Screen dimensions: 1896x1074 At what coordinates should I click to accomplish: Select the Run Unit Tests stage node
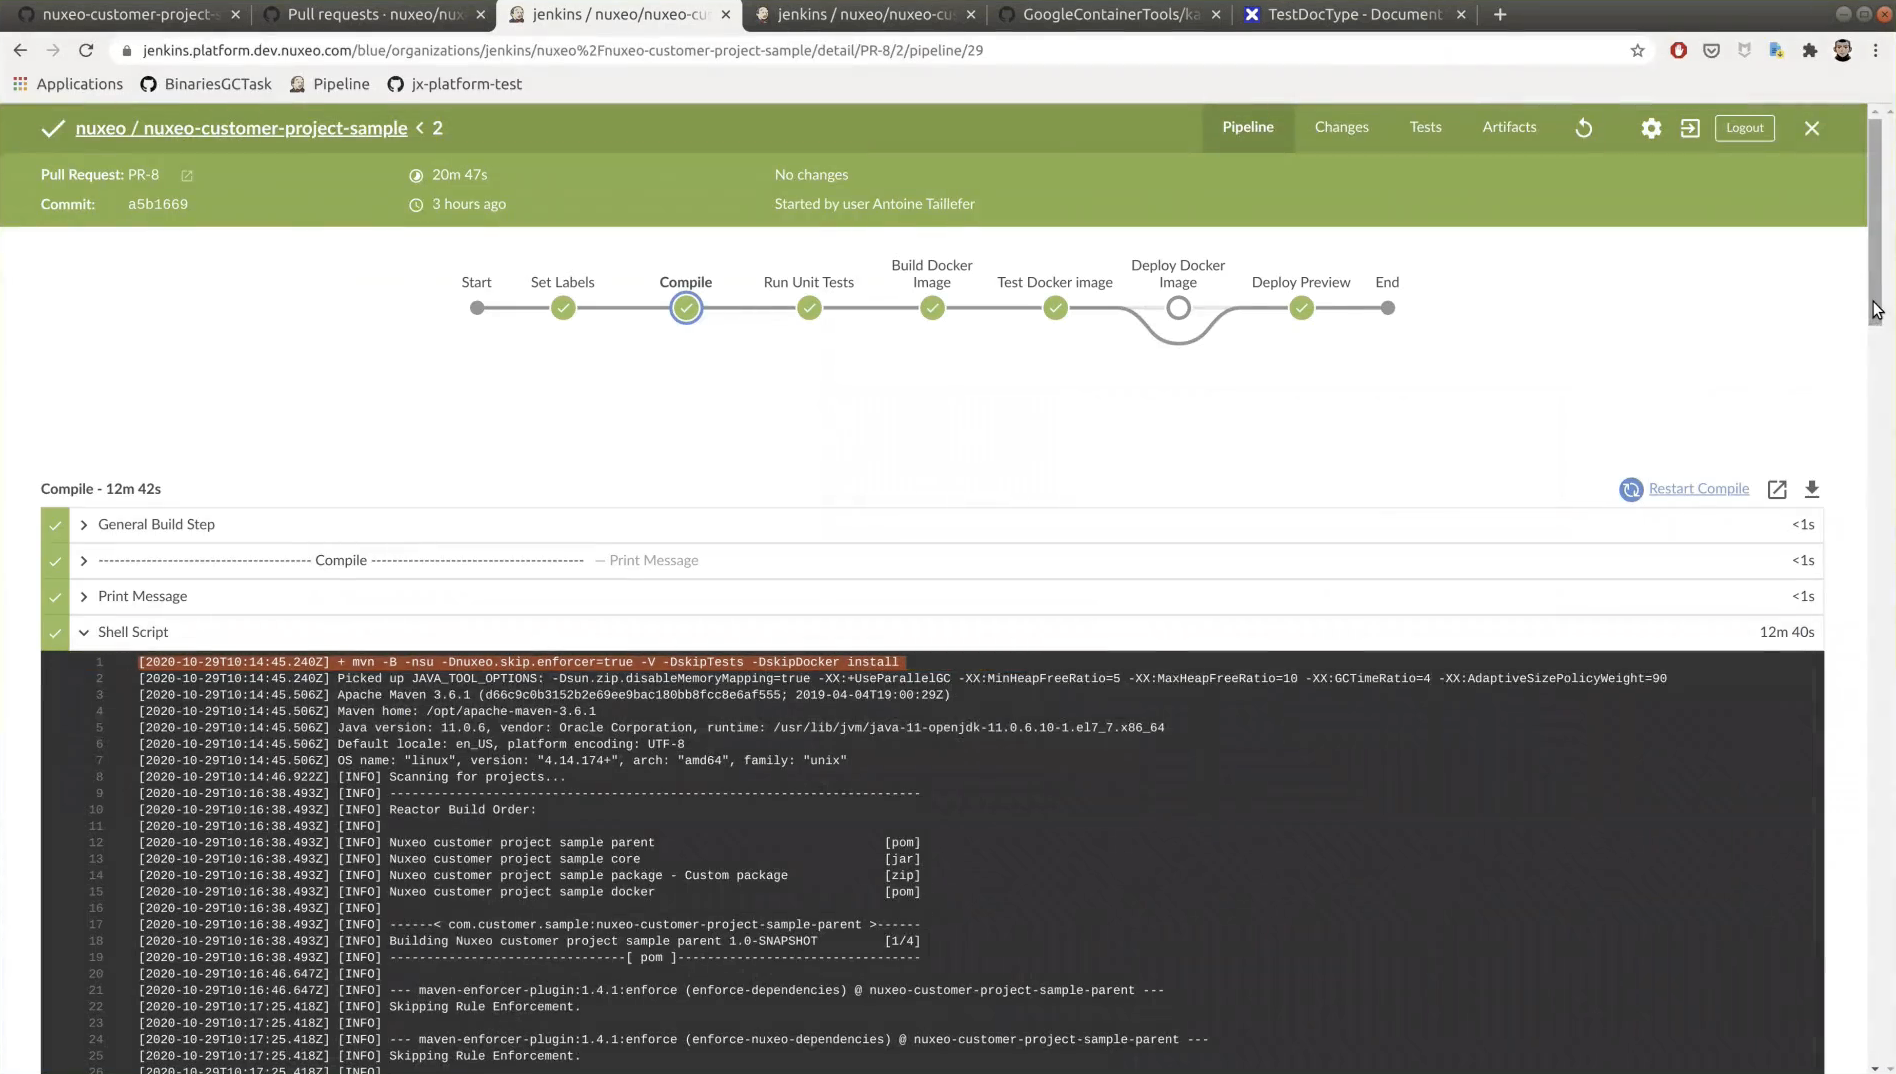[x=809, y=308]
